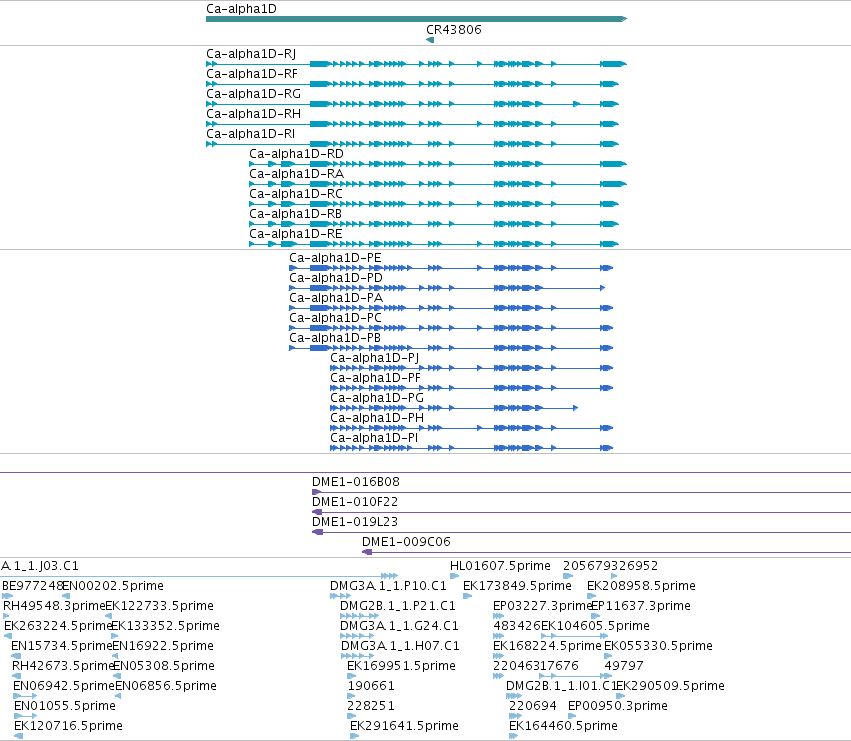851x741 pixels.
Task: Click the 220694 EST label
Action: pos(533,706)
